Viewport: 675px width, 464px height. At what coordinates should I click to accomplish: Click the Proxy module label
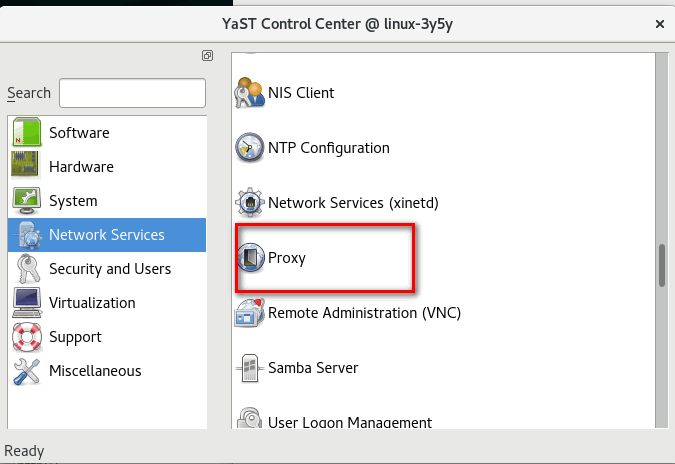click(287, 258)
